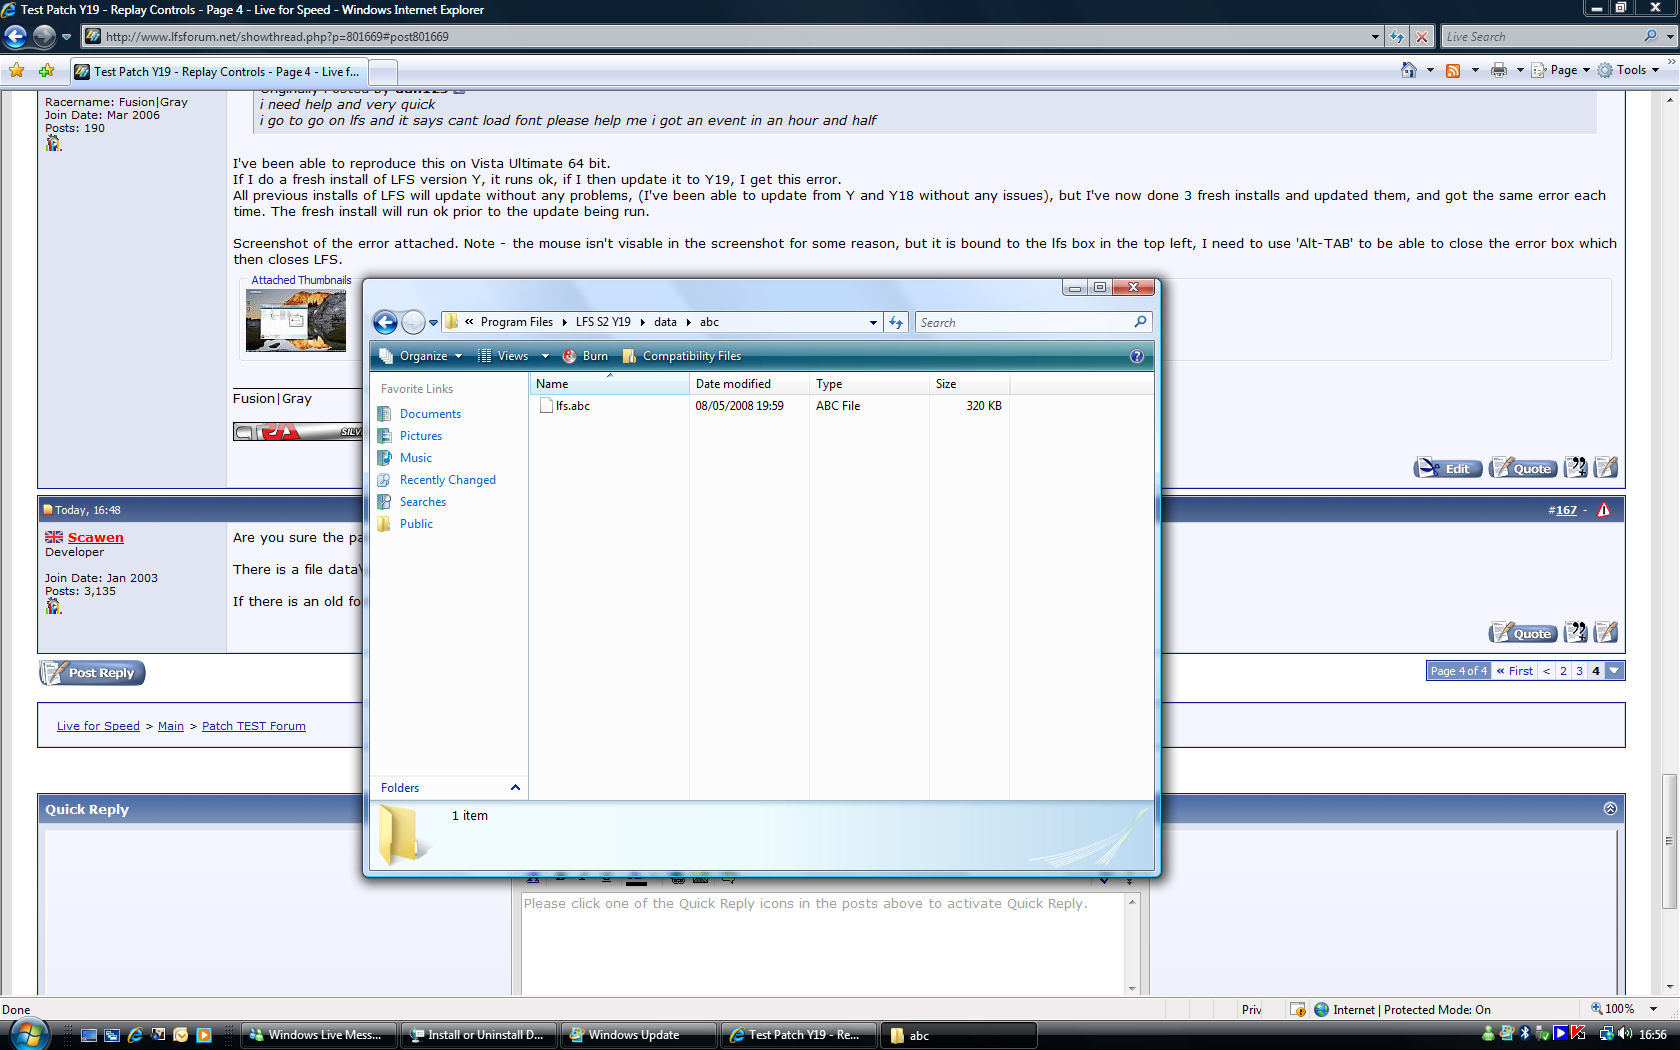Select the Test Patch Y19 browser tab

point(219,72)
